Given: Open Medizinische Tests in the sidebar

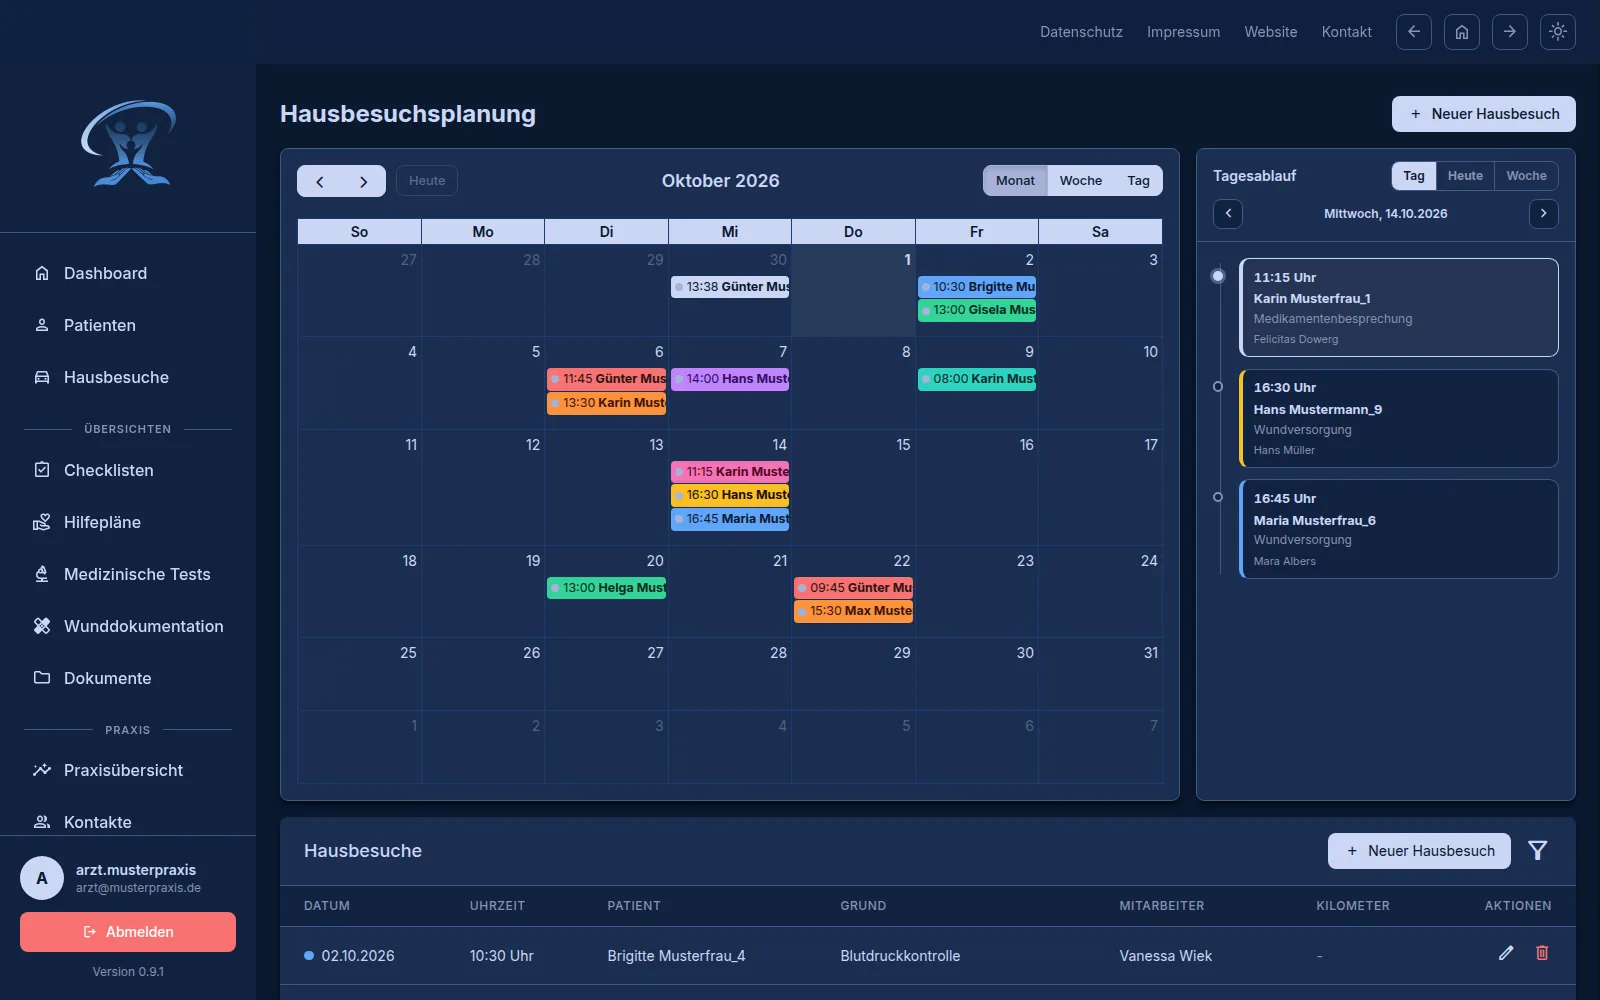Looking at the screenshot, I should [128, 574].
